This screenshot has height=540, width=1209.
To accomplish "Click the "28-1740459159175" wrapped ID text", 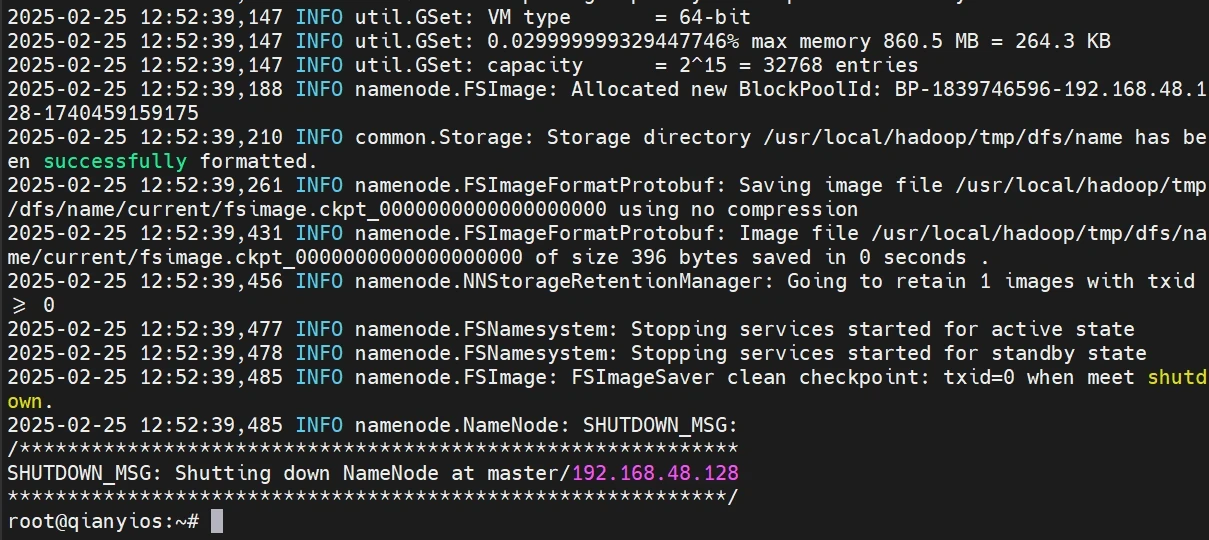I will point(102,113).
